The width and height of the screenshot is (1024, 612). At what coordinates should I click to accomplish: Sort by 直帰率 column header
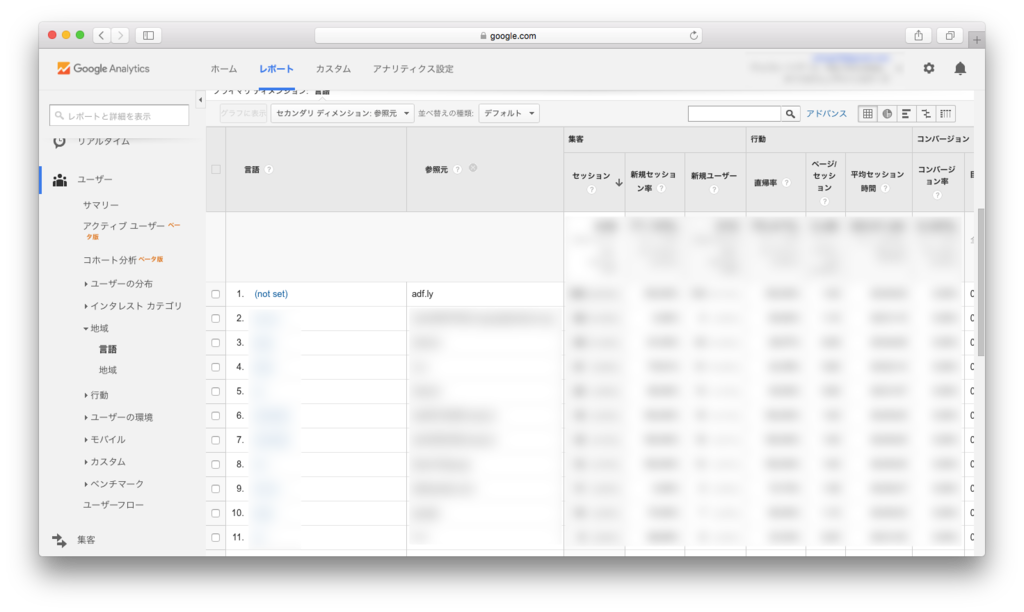tap(765, 183)
